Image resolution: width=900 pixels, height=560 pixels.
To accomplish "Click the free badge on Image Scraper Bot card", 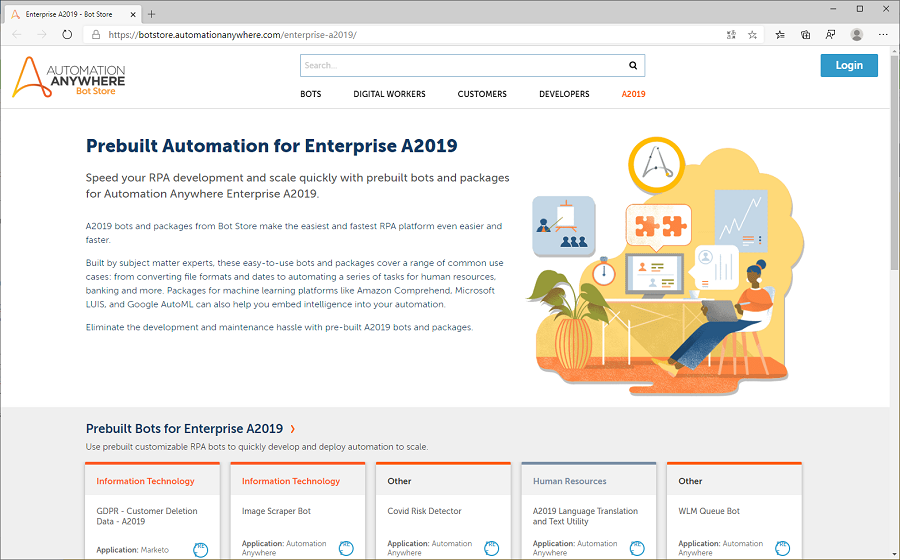I will pyautogui.click(x=346, y=548).
